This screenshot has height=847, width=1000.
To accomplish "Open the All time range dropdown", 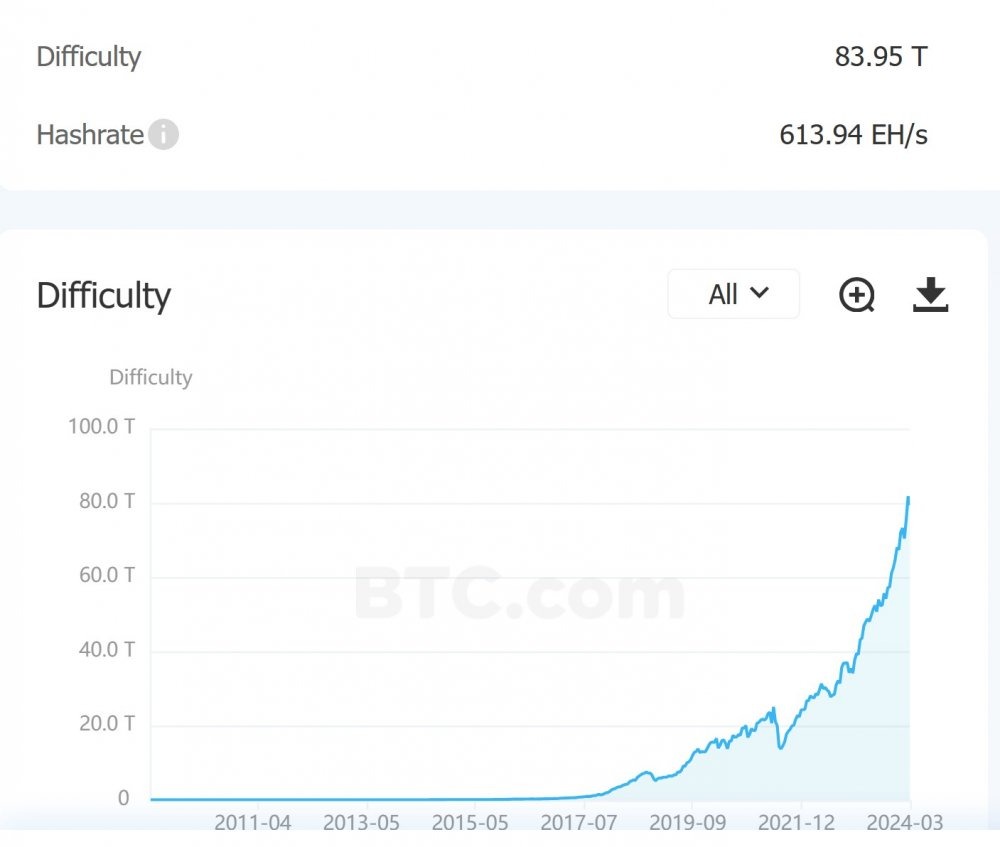I will coord(733,294).
